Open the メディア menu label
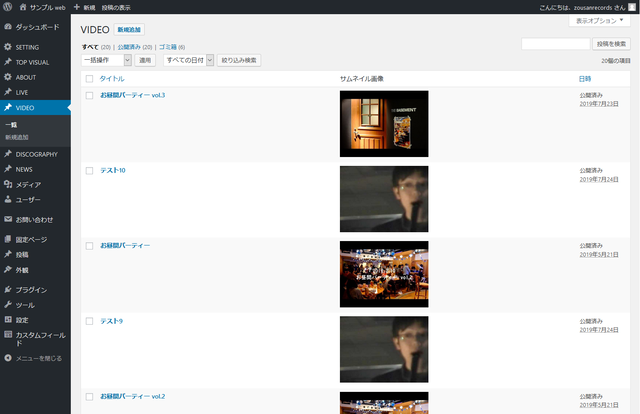Image resolution: width=640 pixels, height=414 pixels. coord(28,185)
